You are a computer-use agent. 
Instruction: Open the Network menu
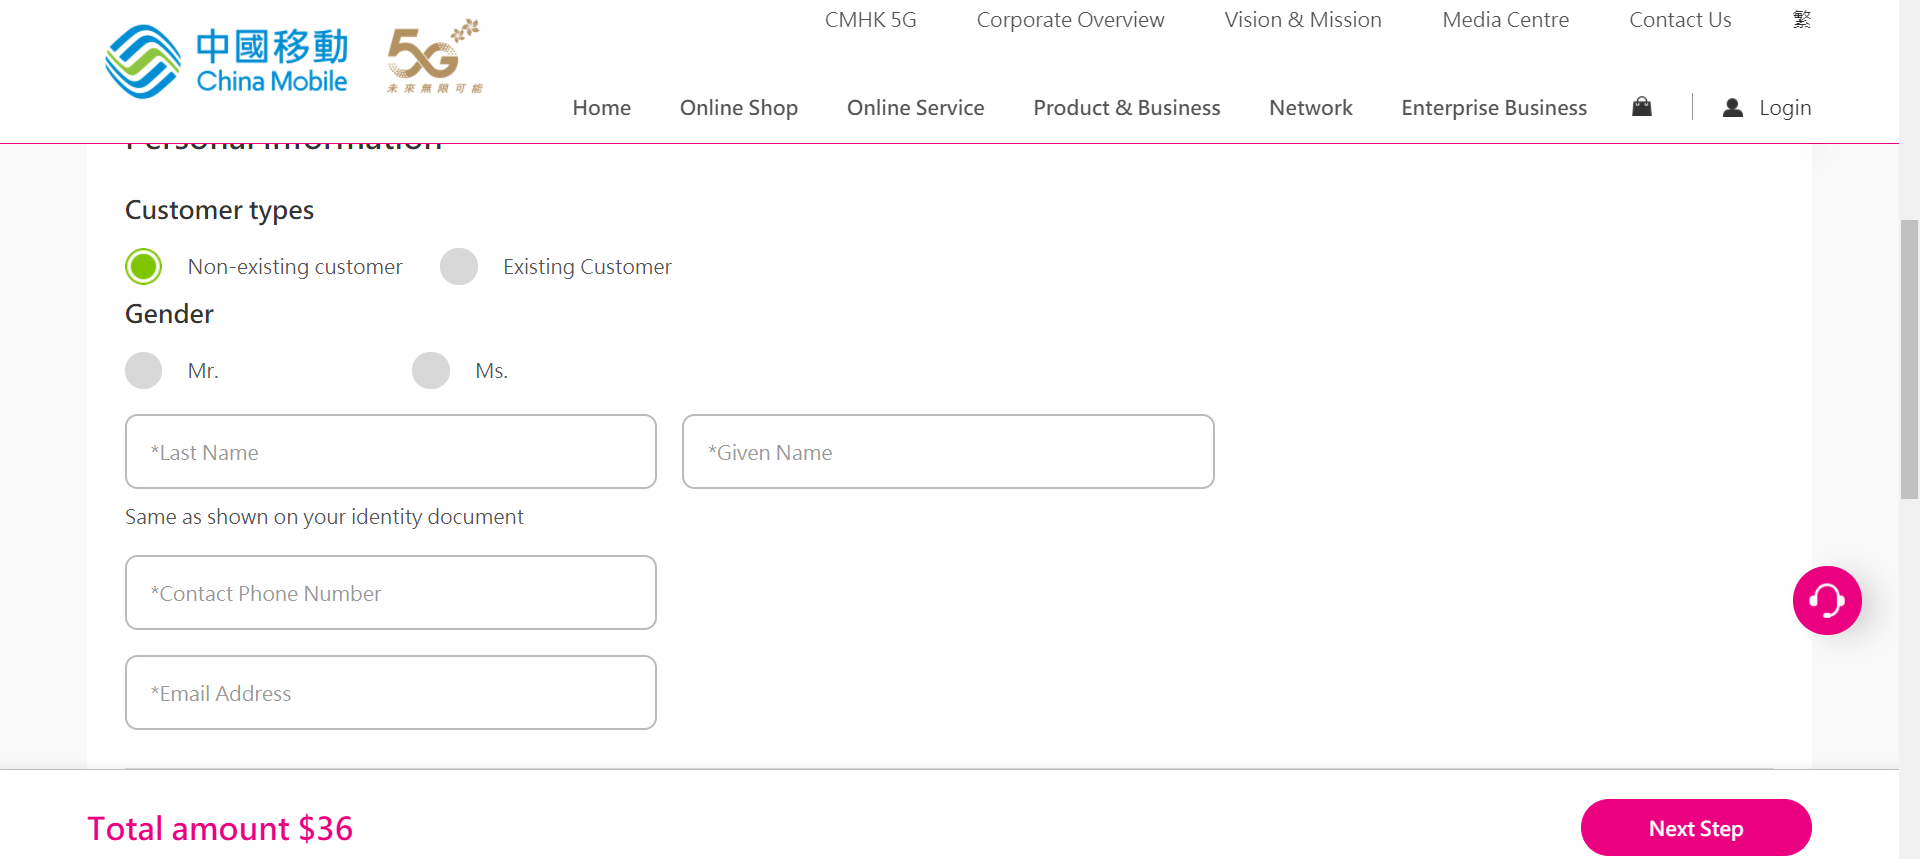point(1311,108)
